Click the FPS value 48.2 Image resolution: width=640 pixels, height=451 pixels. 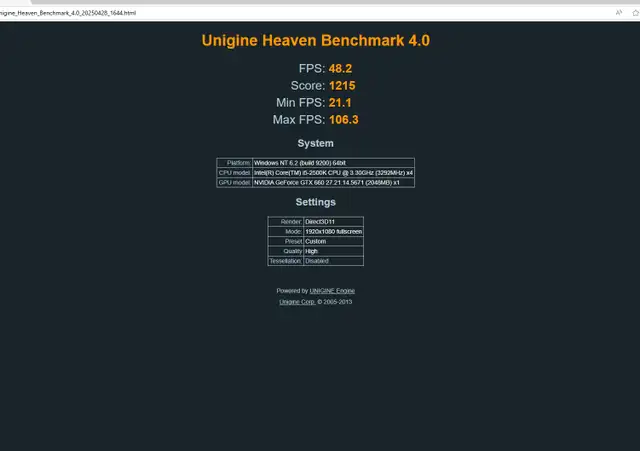click(x=340, y=68)
